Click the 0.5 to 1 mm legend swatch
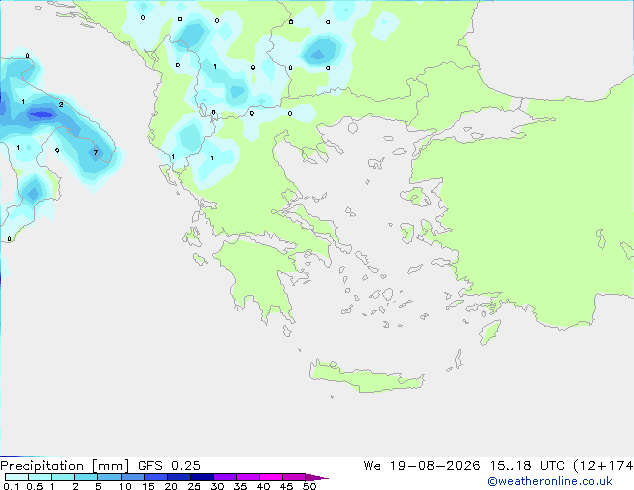This screenshot has width=634, height=490. coord(40,477)
